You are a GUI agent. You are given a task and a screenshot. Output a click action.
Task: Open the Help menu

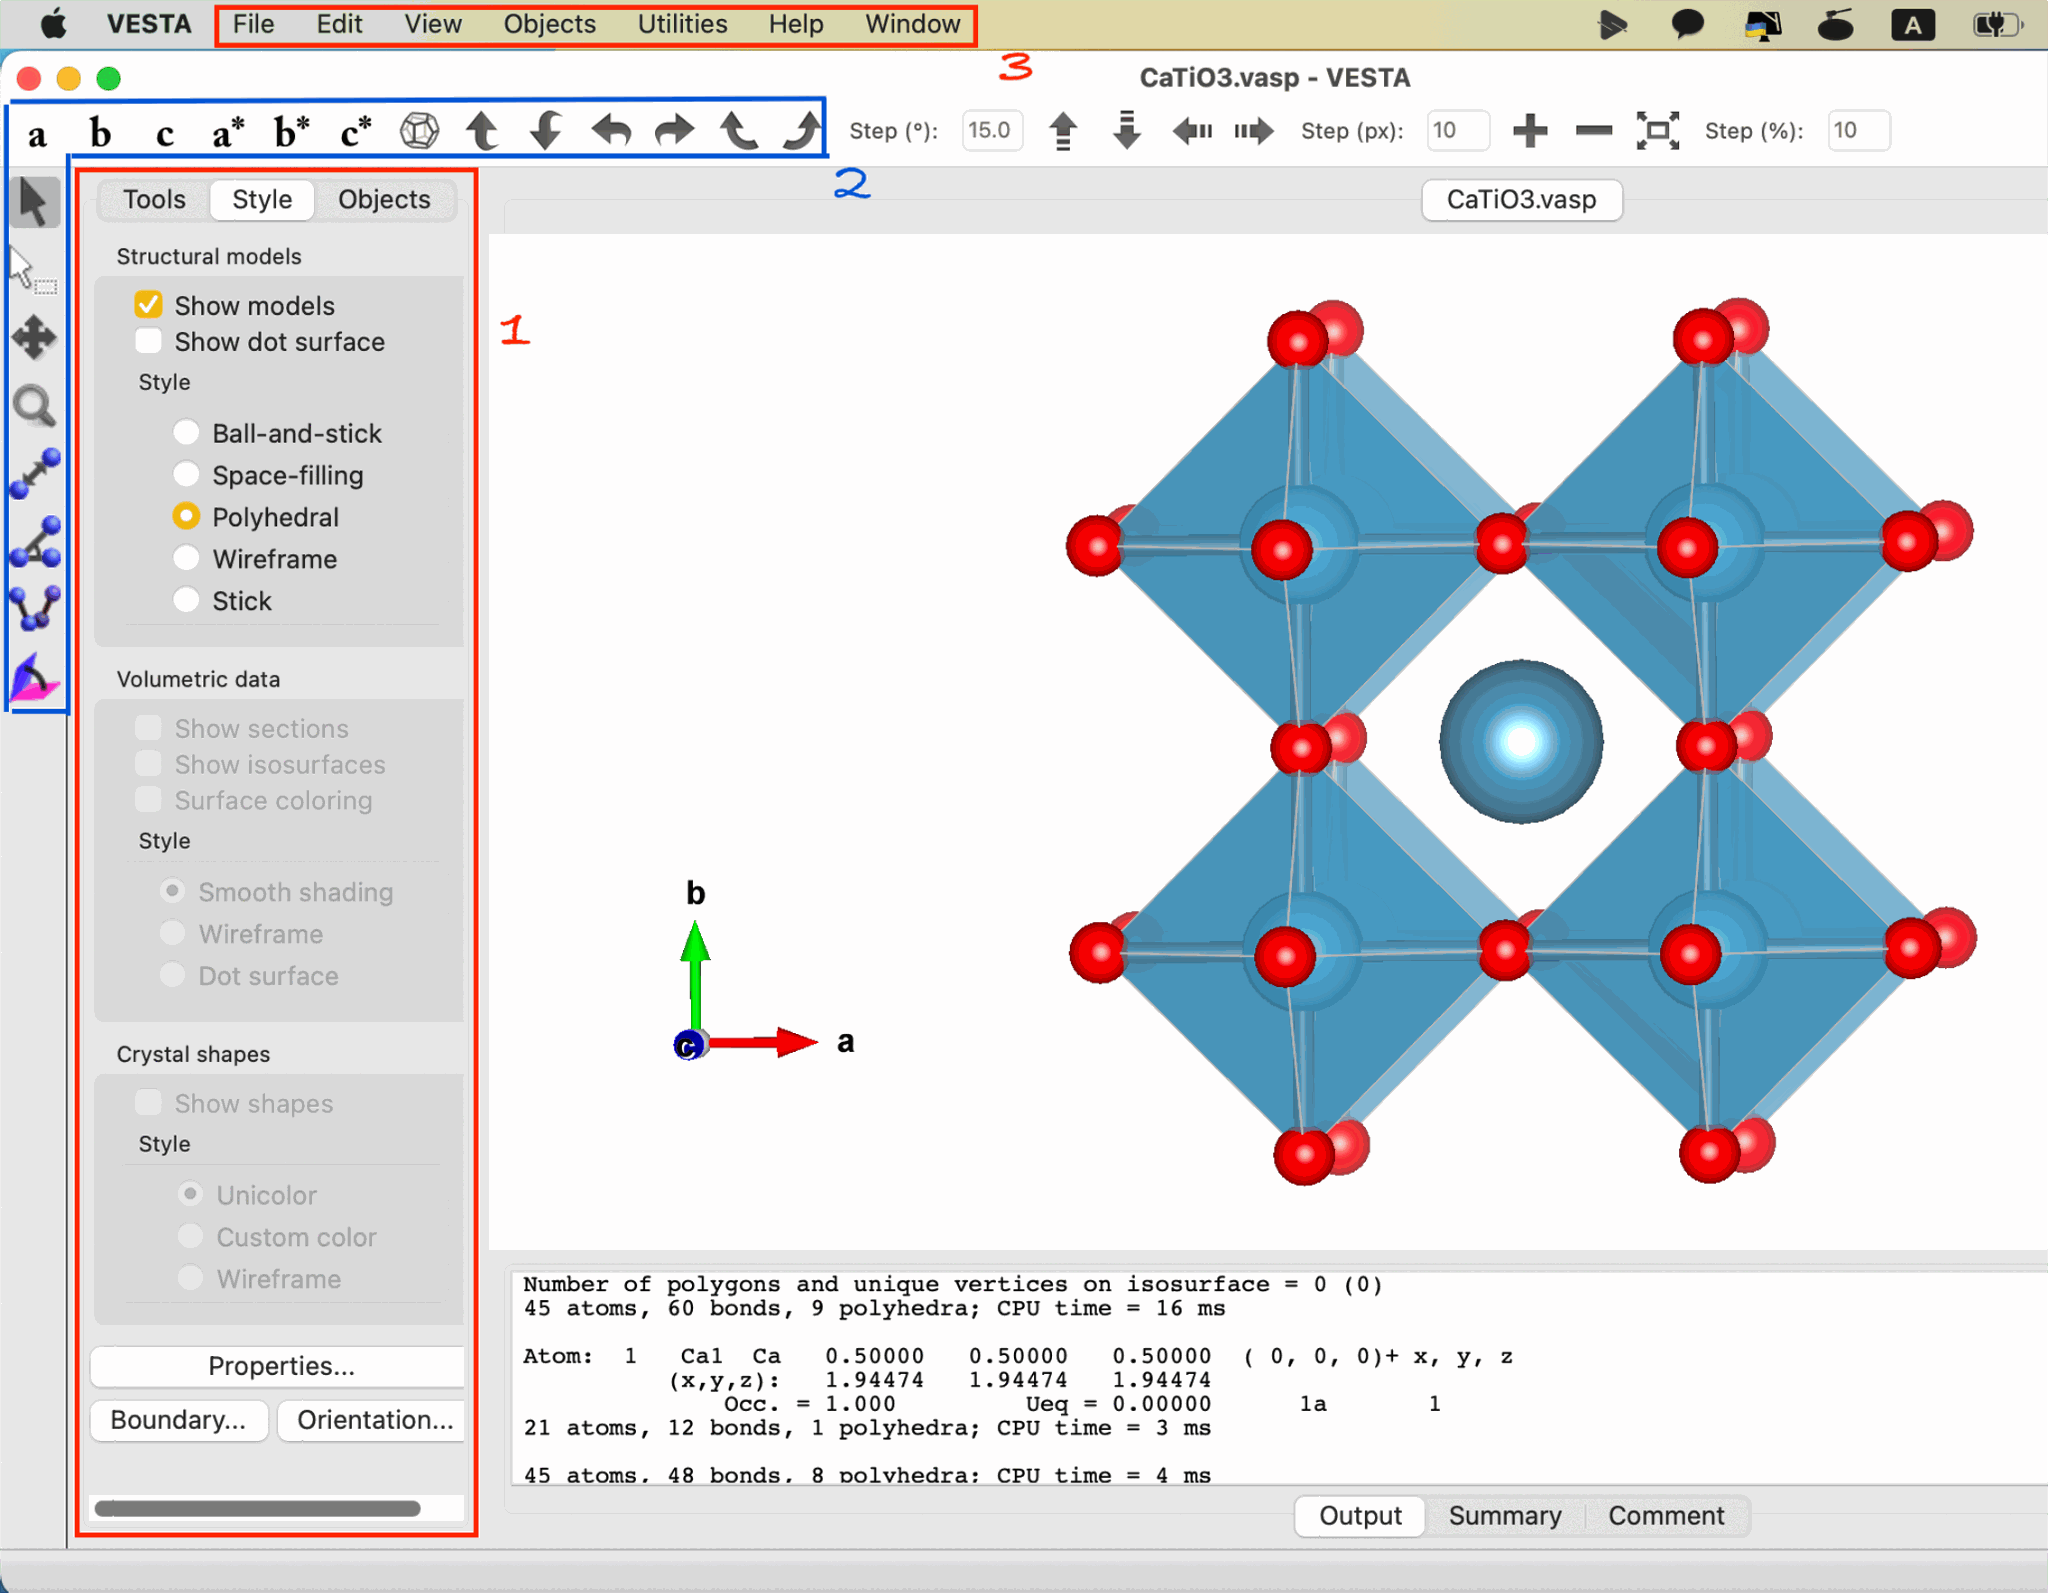pyautogui.click(x=796, y=24)
